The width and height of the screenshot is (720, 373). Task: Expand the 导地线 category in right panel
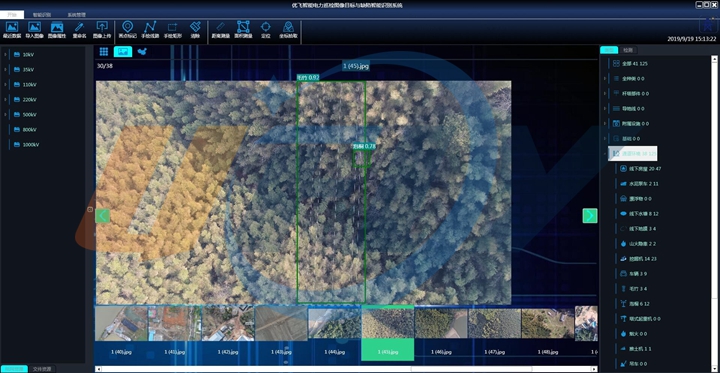click(x=605, y=108)
